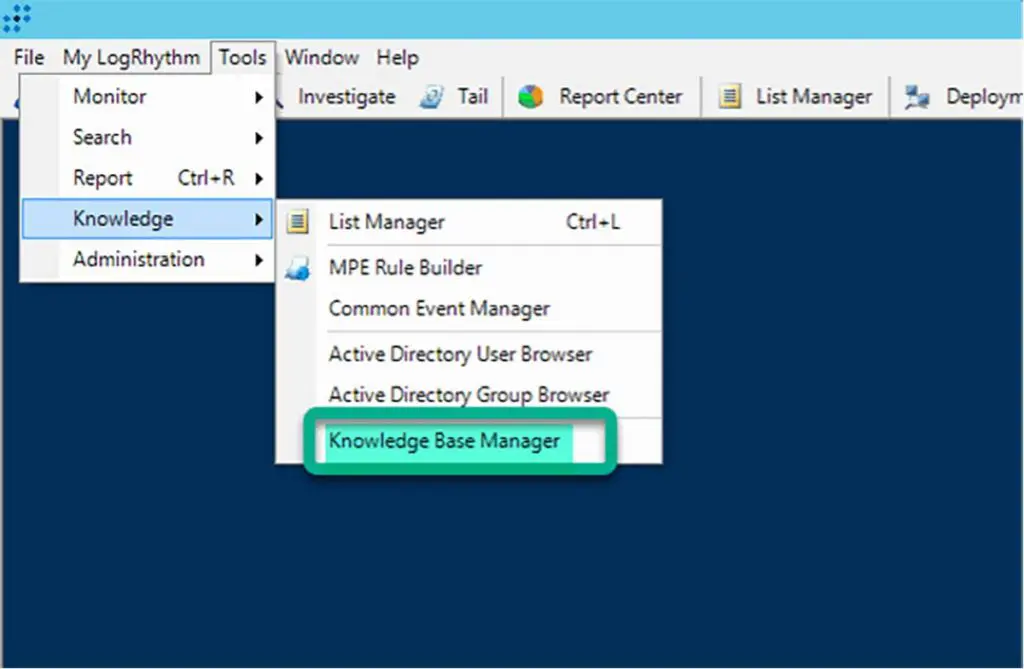Click the MPE Rule Builder icon

tap(297, 268)
